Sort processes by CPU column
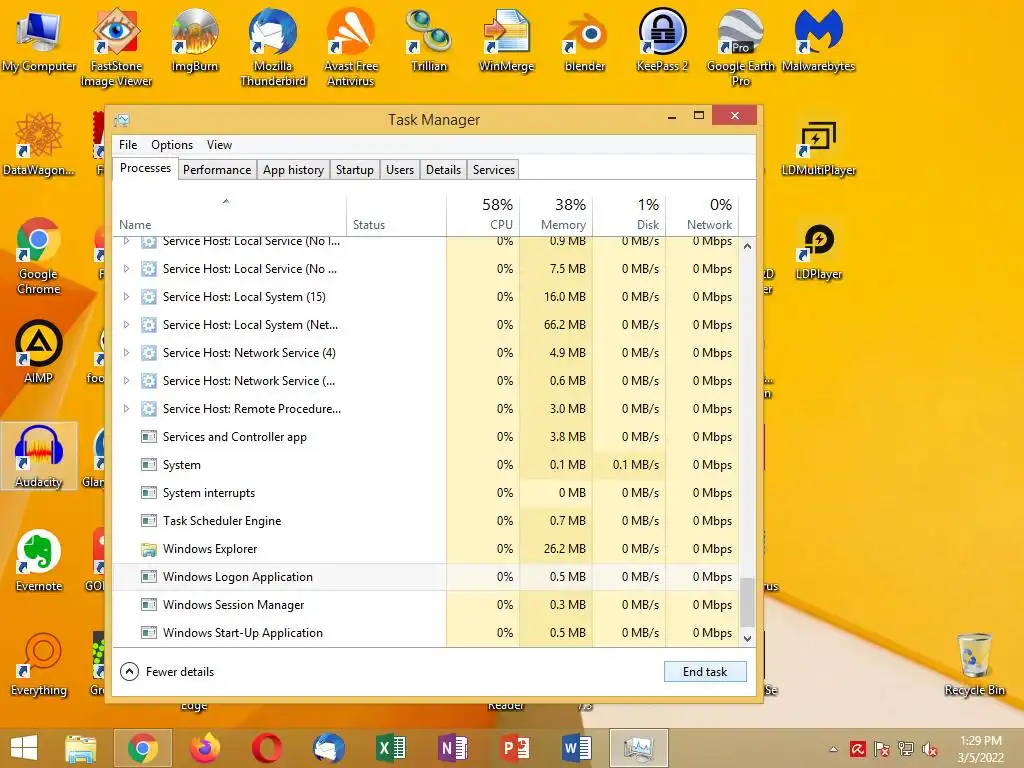This screenshot has height=768, width=1024. 483,214
